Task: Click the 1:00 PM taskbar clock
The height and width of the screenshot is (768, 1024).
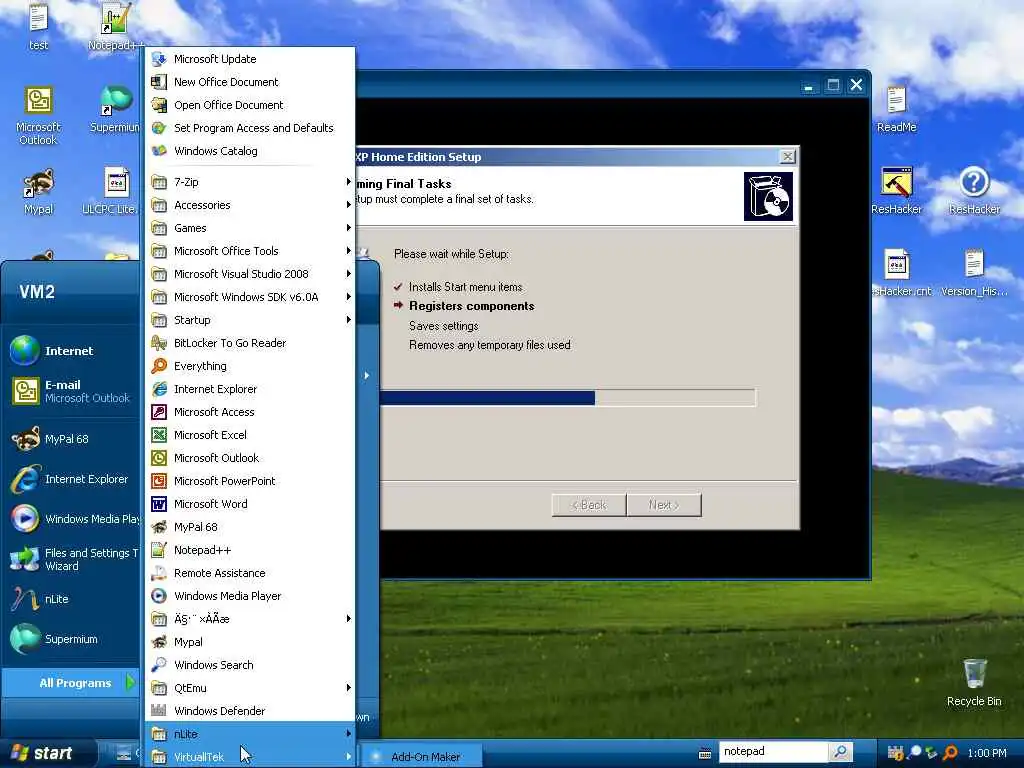Action: pyautogui.click(x=987, y=753)
